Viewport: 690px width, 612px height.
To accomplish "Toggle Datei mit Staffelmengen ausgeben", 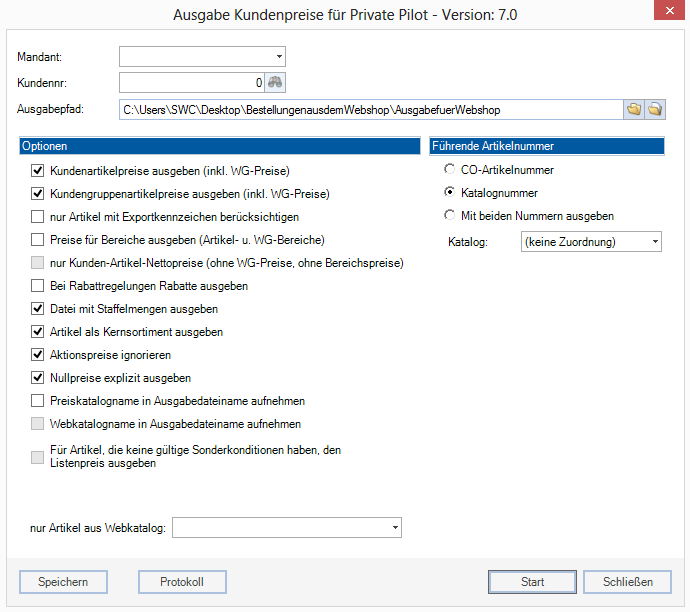I will pos(38,309).
